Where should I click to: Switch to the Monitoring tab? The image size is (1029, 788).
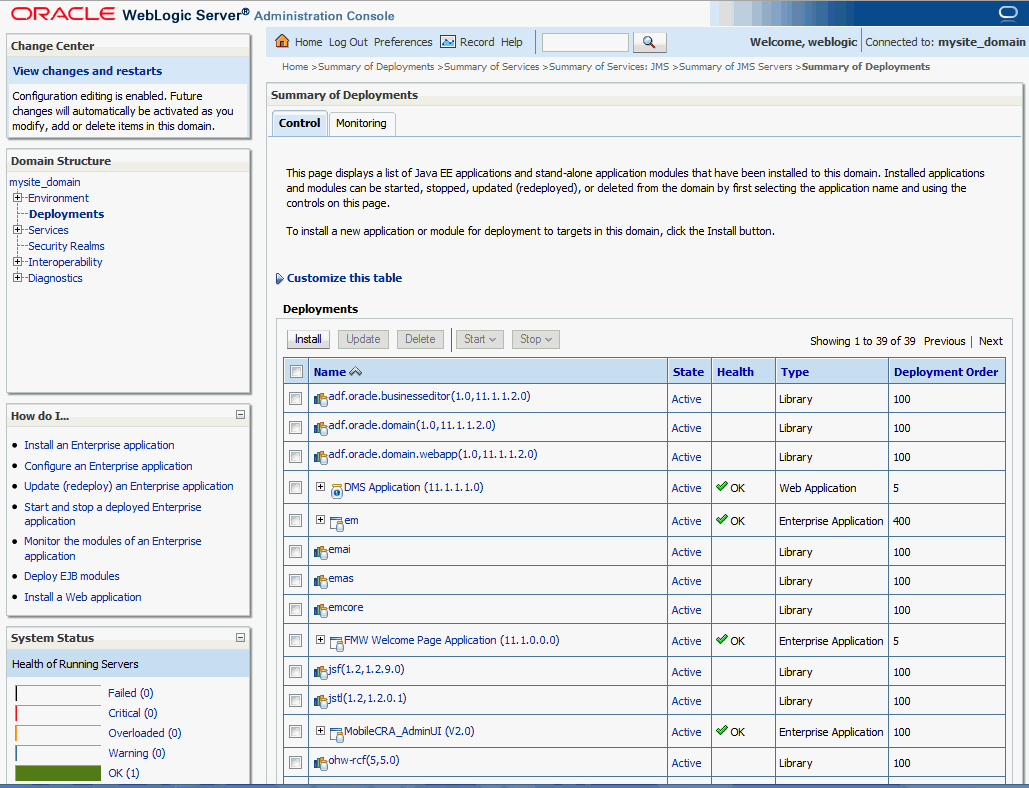[362, 123]
